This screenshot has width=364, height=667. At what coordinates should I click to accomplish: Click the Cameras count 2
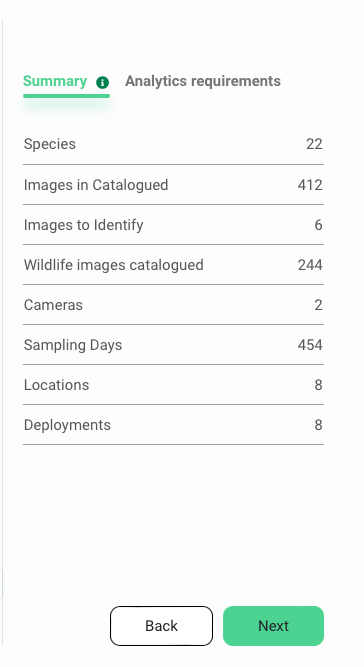click(318, 305)
